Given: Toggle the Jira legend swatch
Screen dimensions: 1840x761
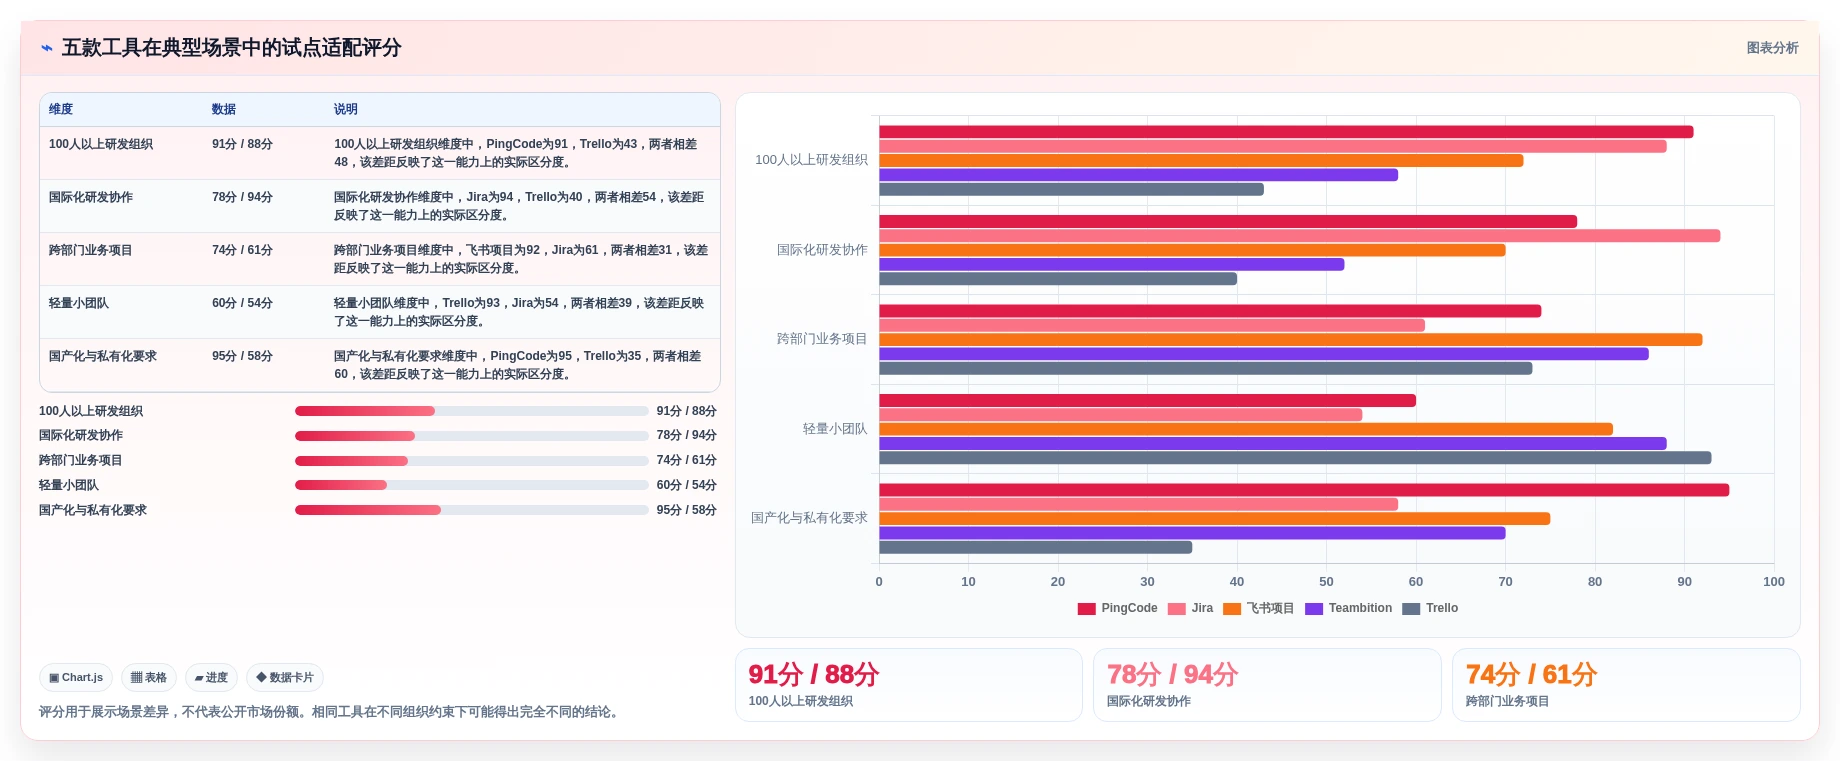Looking at the screenshot, I should (x=1177, y=609).
